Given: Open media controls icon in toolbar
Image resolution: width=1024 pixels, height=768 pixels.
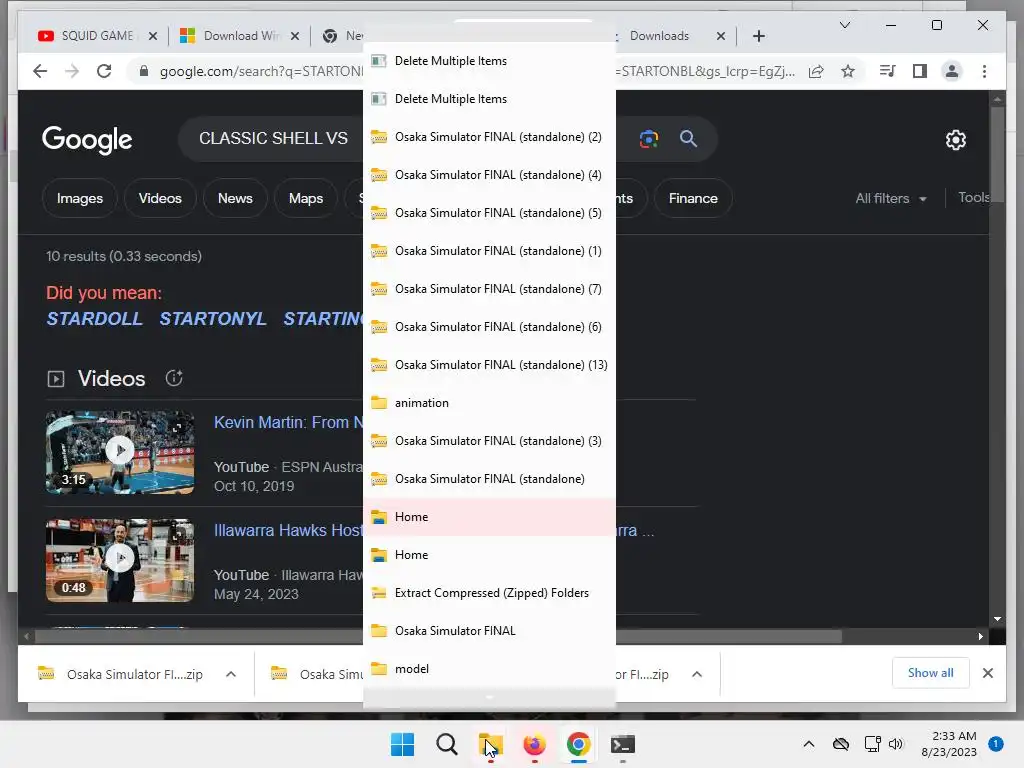Looking at the screenshot, I should (x=888, y=71).
